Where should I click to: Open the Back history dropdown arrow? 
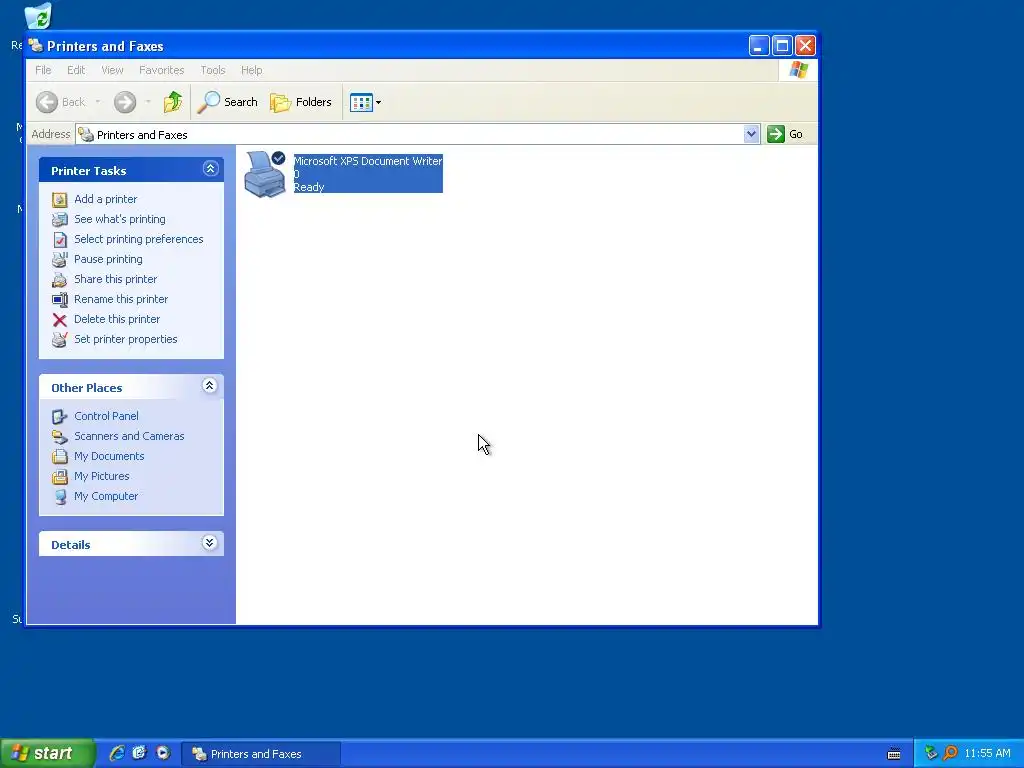(98, 102)
